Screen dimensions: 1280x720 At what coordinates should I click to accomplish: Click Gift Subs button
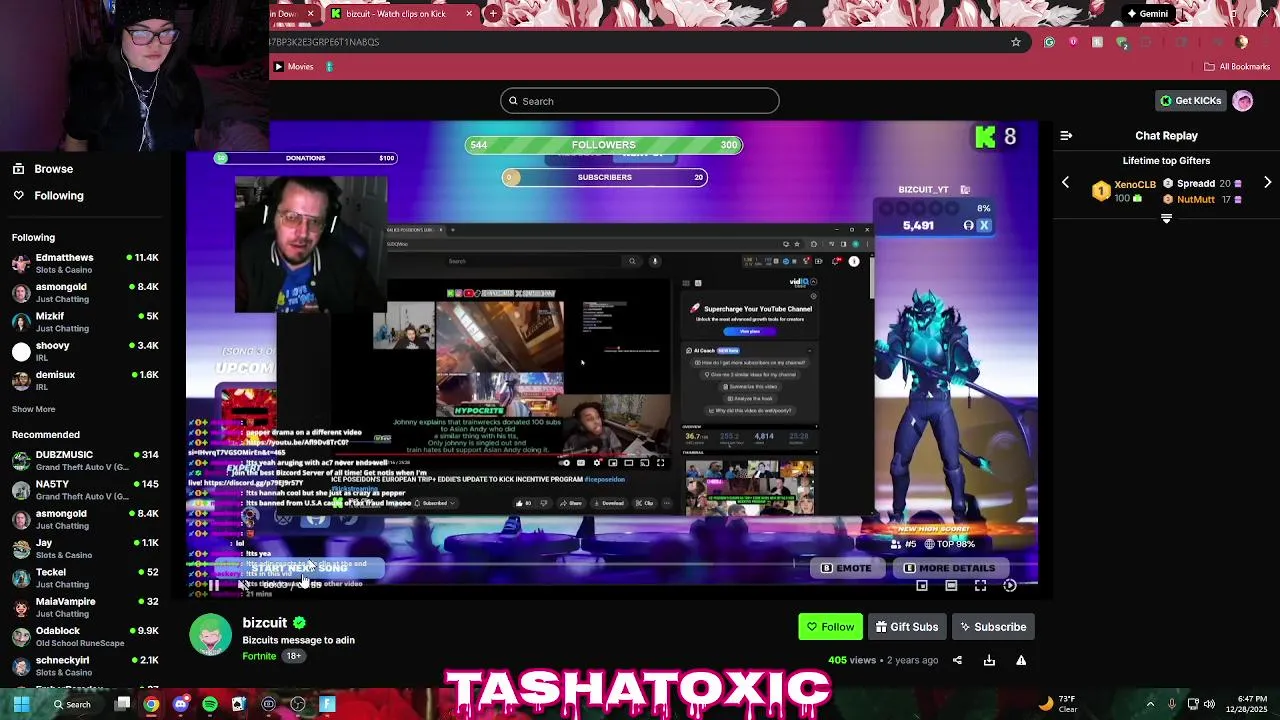pos(906,627)
